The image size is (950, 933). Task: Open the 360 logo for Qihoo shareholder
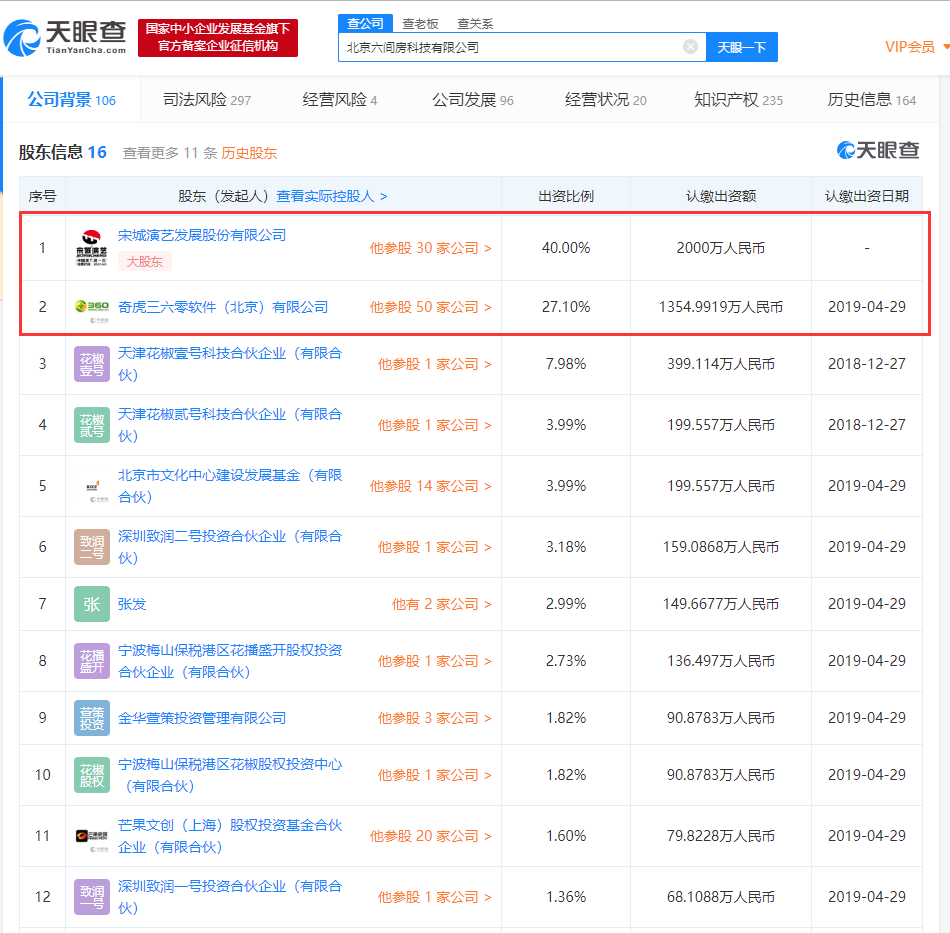pos(91,307)
